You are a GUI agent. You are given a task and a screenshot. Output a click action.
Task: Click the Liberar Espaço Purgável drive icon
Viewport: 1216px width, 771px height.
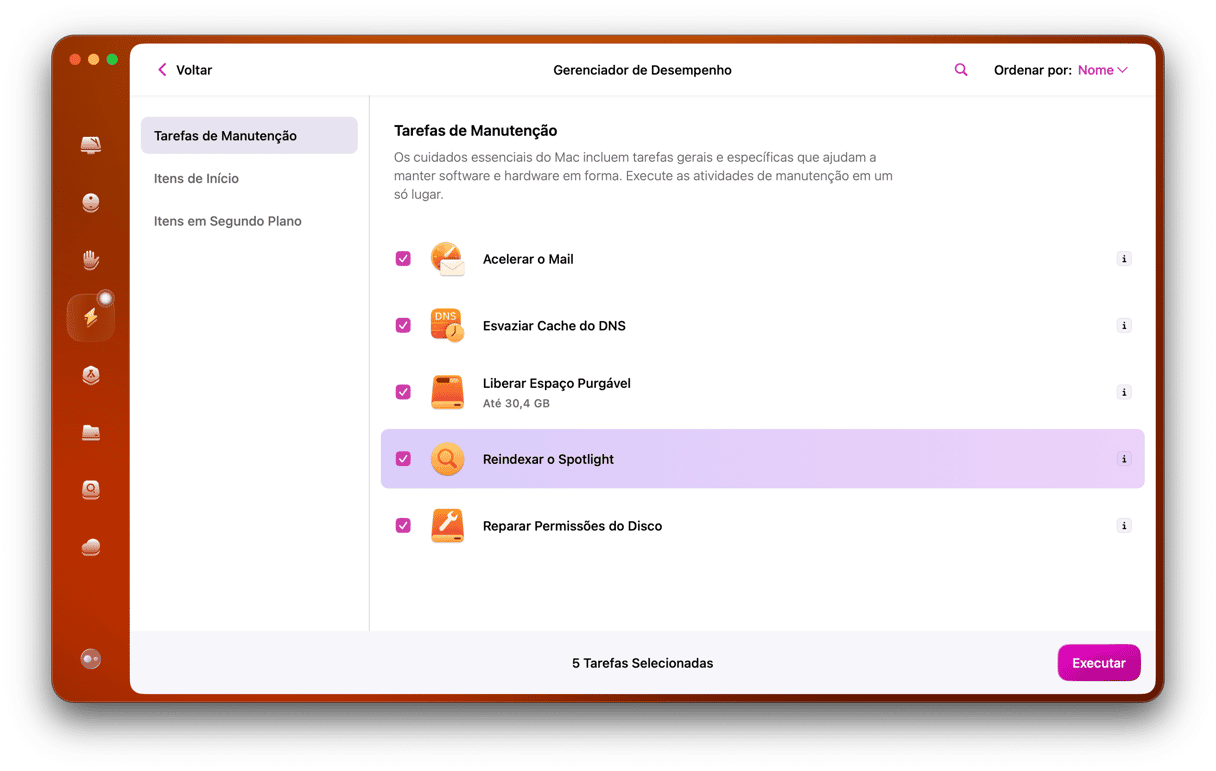click(447, 392)
